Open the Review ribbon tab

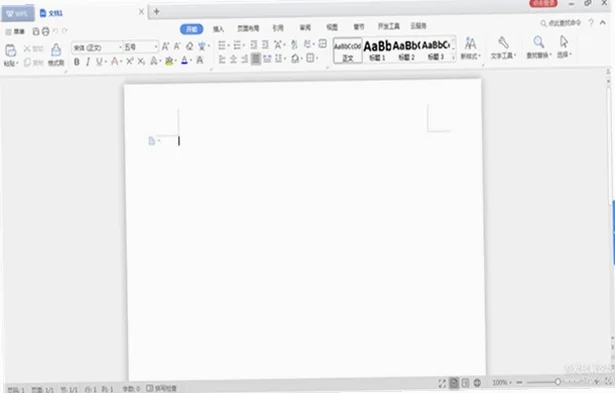coord(305,27)
